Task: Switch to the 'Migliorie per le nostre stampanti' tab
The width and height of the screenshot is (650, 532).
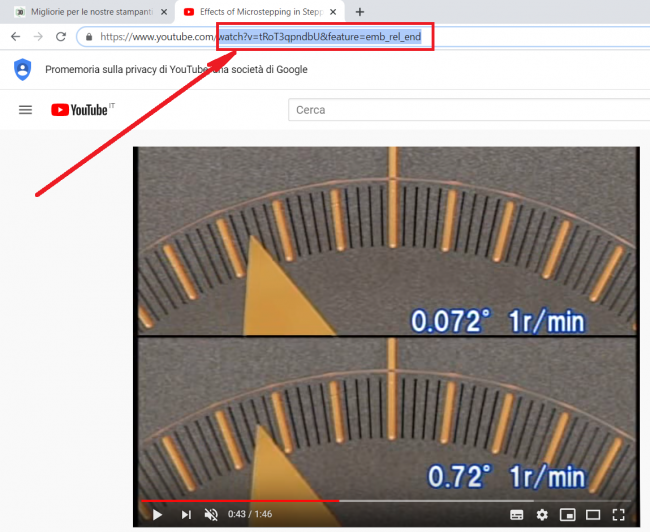Action: (85, 11)
